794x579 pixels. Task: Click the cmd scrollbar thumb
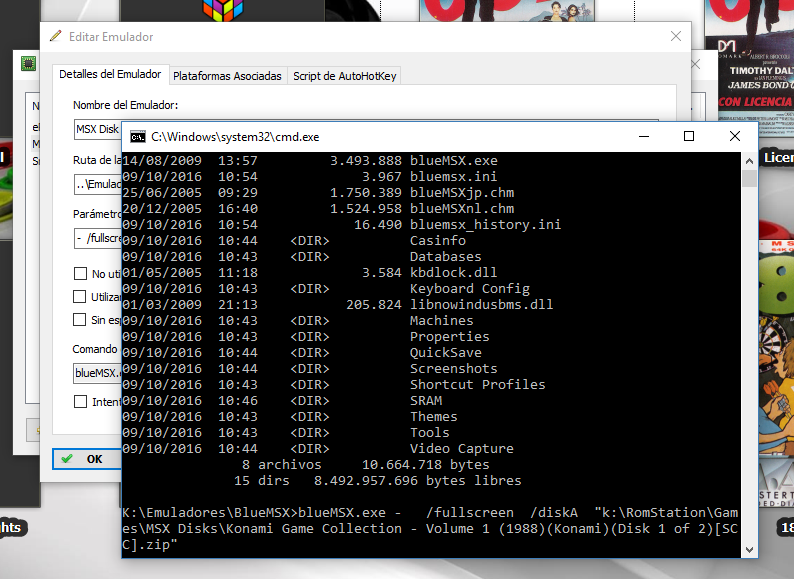[x=749, y=178]
